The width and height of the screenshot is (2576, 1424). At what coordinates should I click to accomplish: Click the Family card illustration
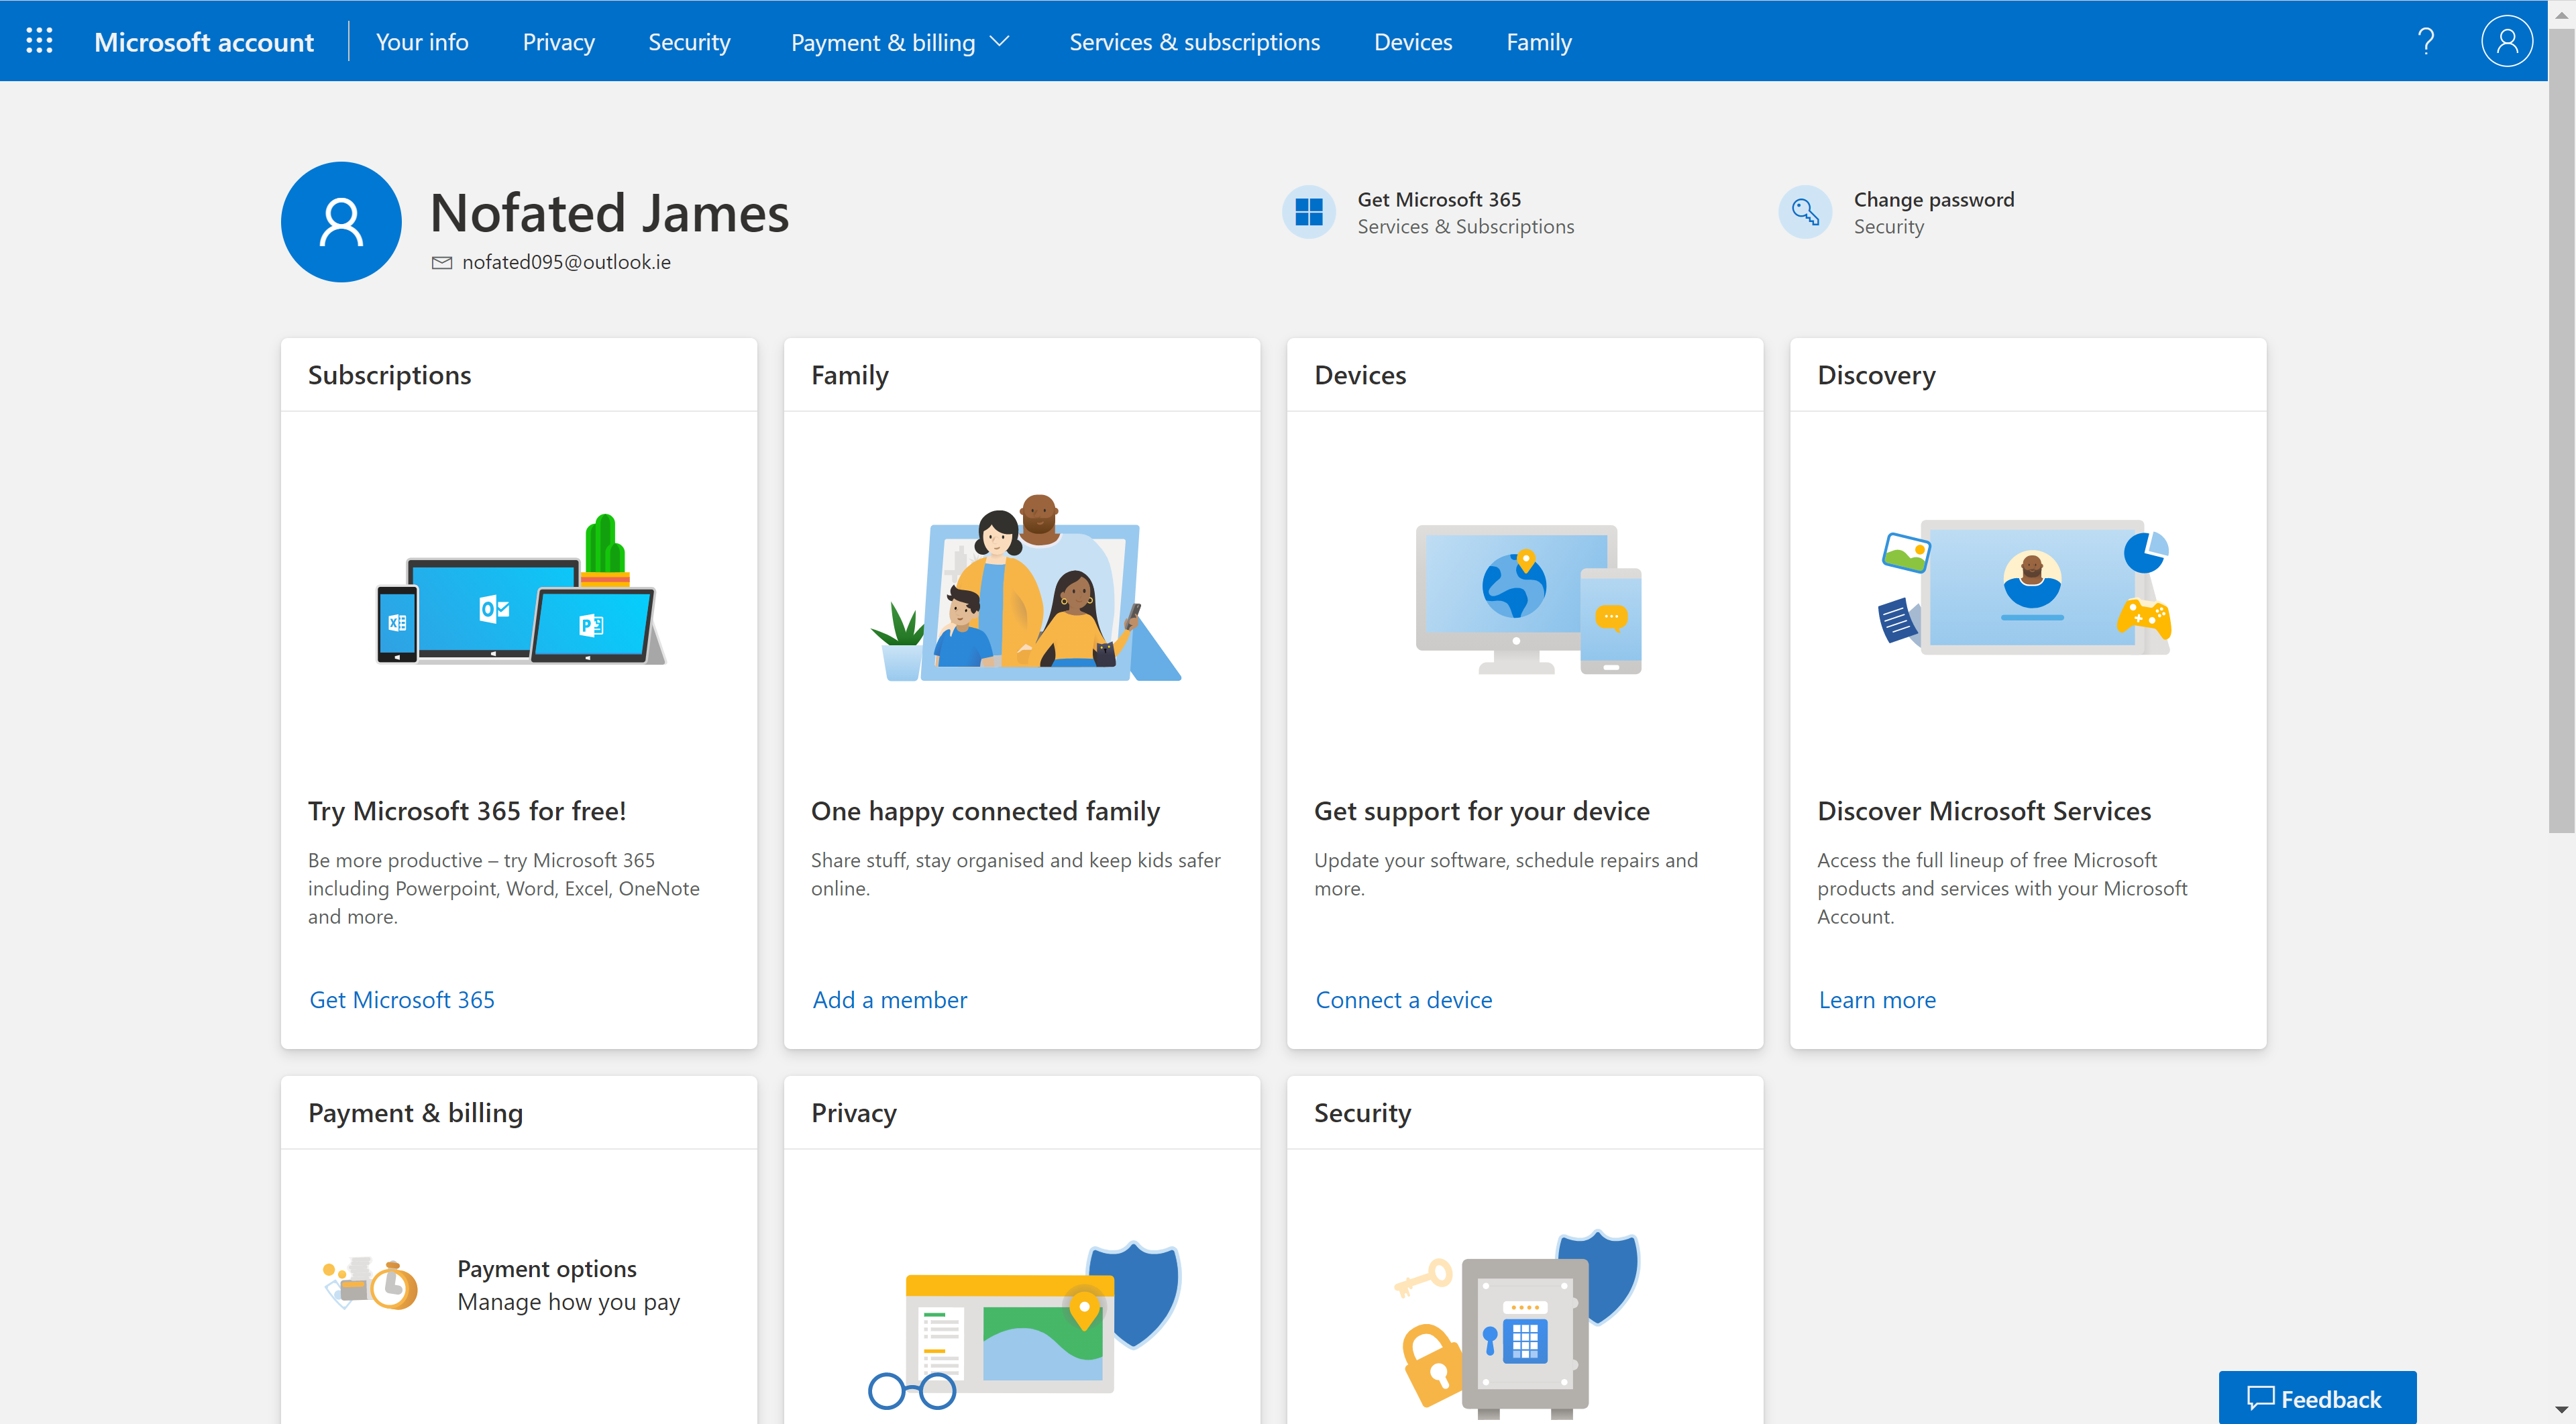[1025, 587]
